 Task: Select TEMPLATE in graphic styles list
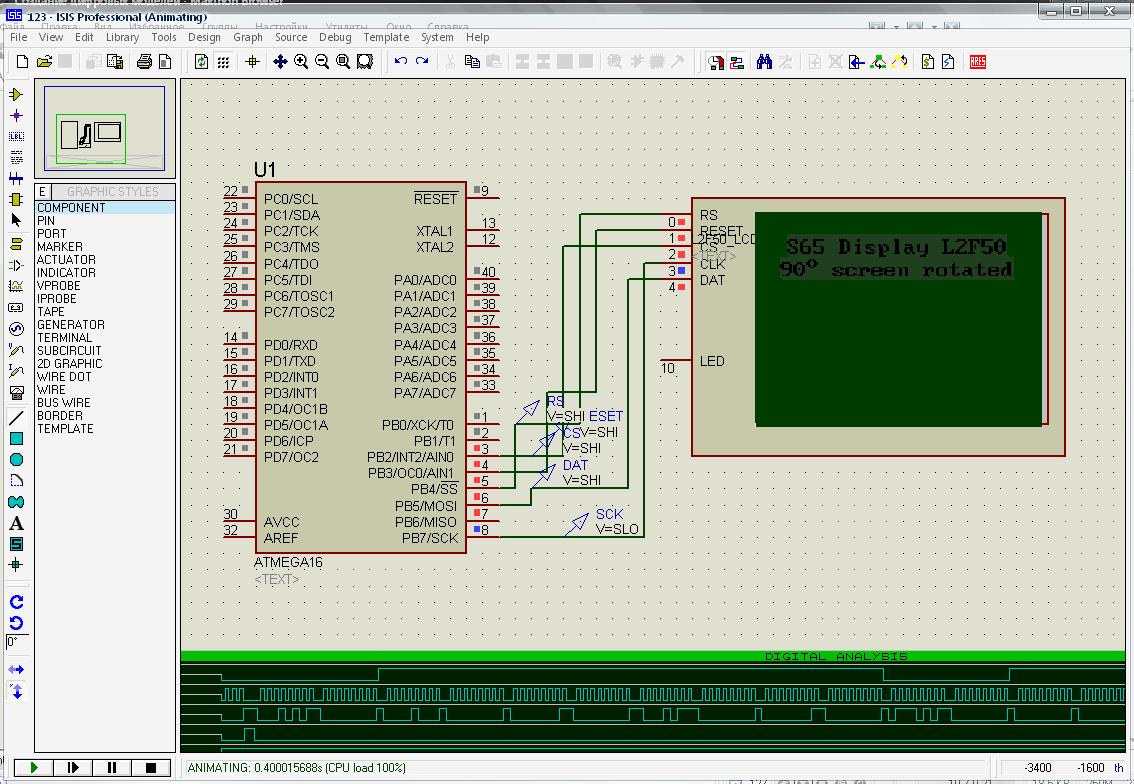click(105, 429)
